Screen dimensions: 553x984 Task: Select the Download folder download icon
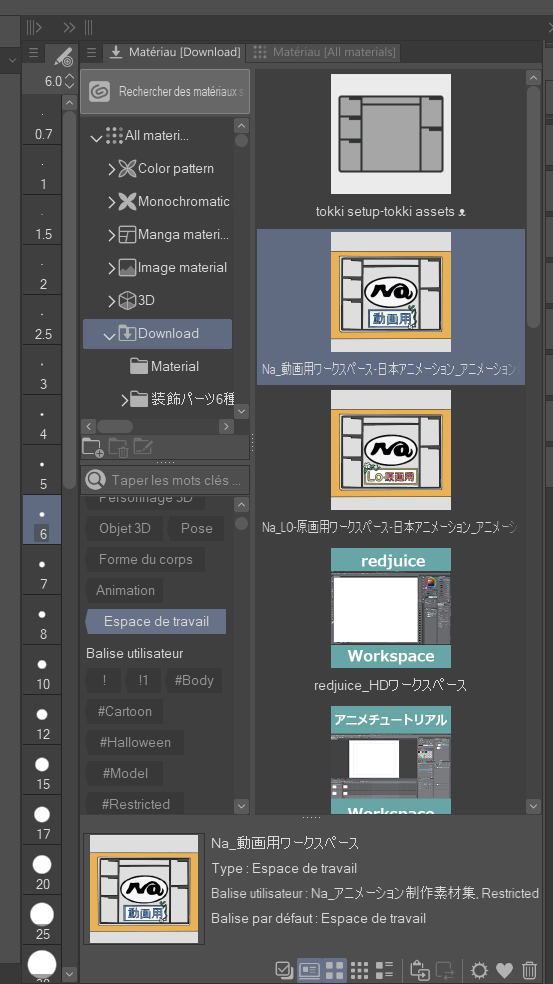127,333
